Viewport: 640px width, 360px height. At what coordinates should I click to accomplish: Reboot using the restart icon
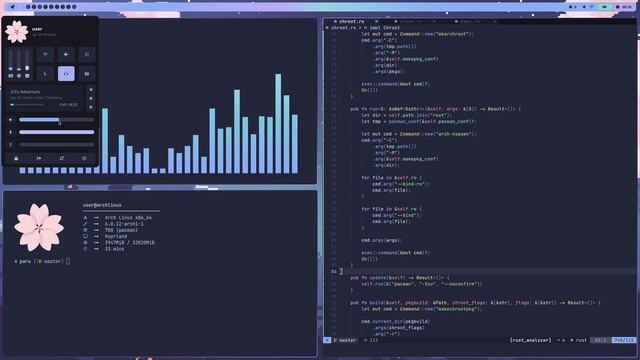pos(62,158)
